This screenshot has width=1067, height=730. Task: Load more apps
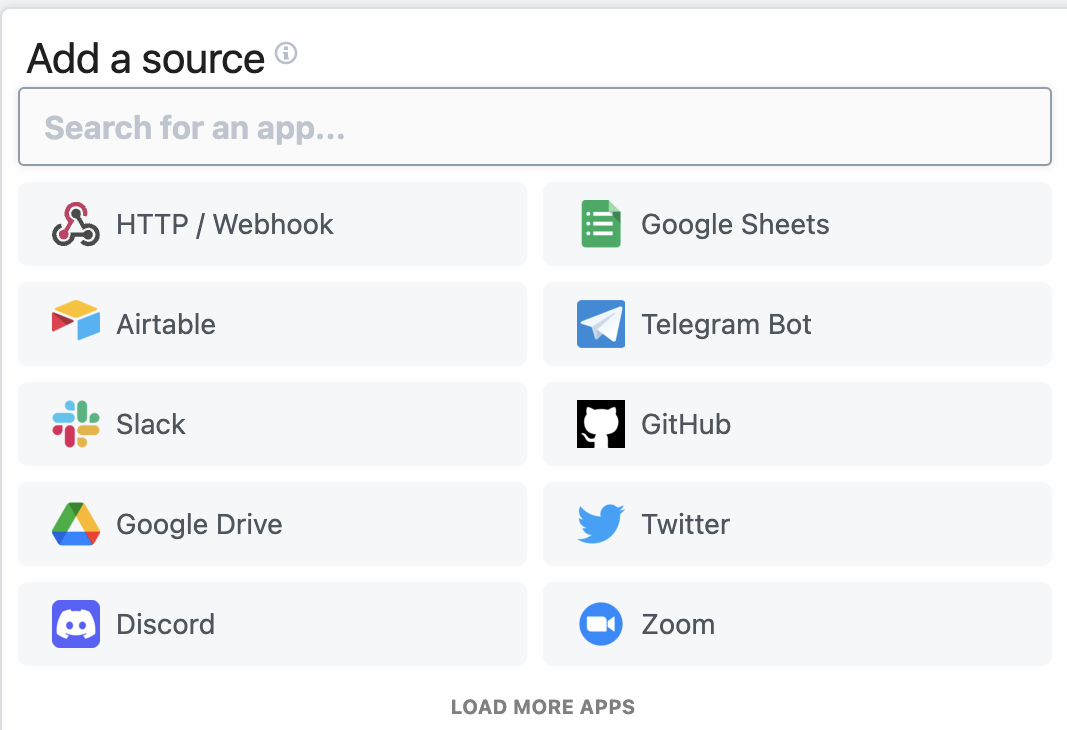(x=543, y=707)
